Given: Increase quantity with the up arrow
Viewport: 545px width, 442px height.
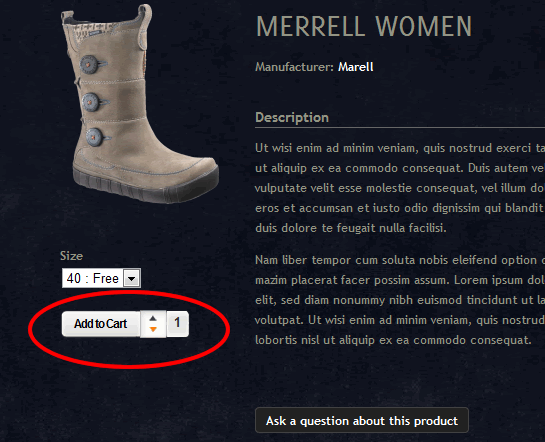Looking at the screenshot, I should 153,318.
